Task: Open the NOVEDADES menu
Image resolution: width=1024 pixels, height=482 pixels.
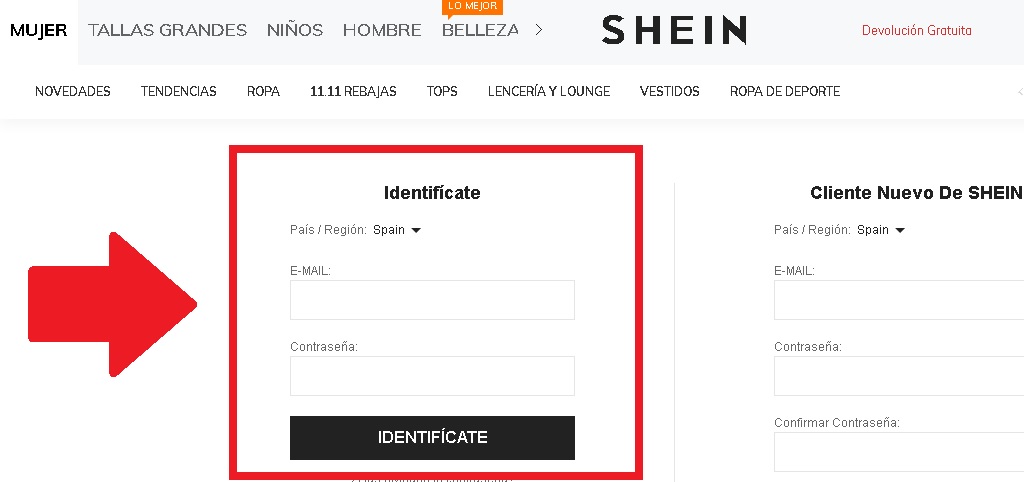Action: click(72, 92)
